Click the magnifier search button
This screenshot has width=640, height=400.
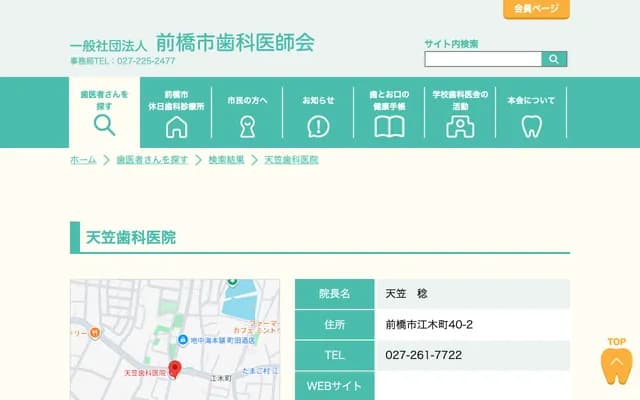click(554, 59)
